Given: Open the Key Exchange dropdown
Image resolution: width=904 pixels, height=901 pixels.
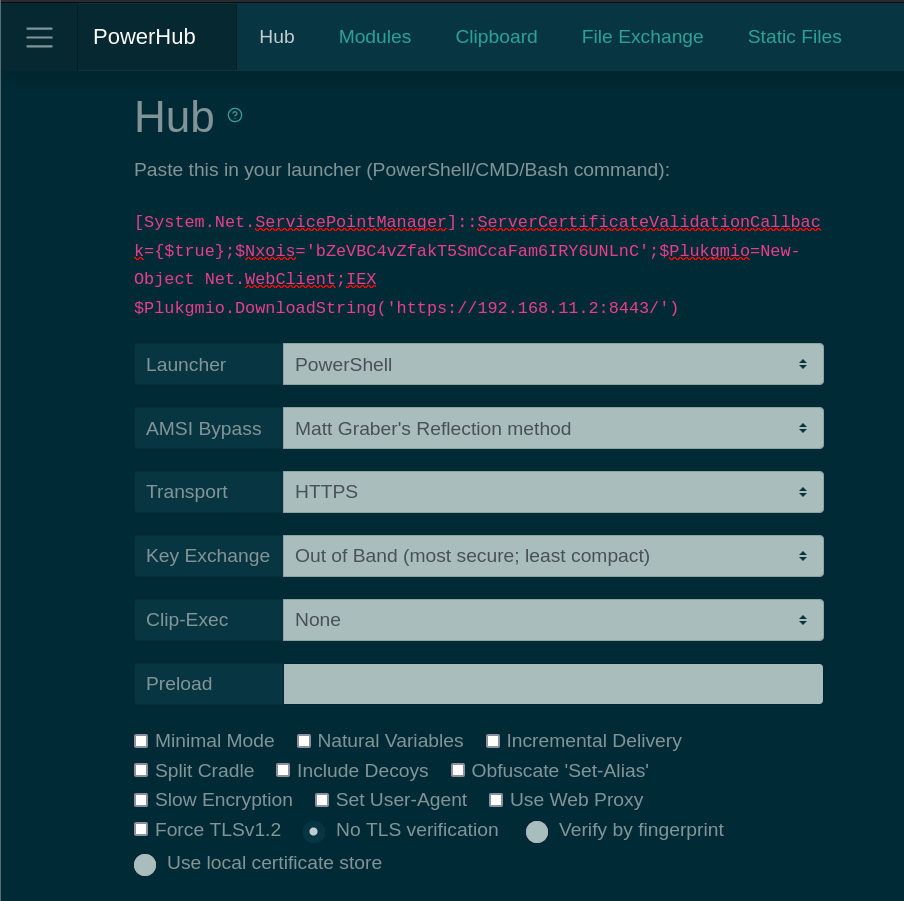Looking at the screenshot, I should (553, 556).
